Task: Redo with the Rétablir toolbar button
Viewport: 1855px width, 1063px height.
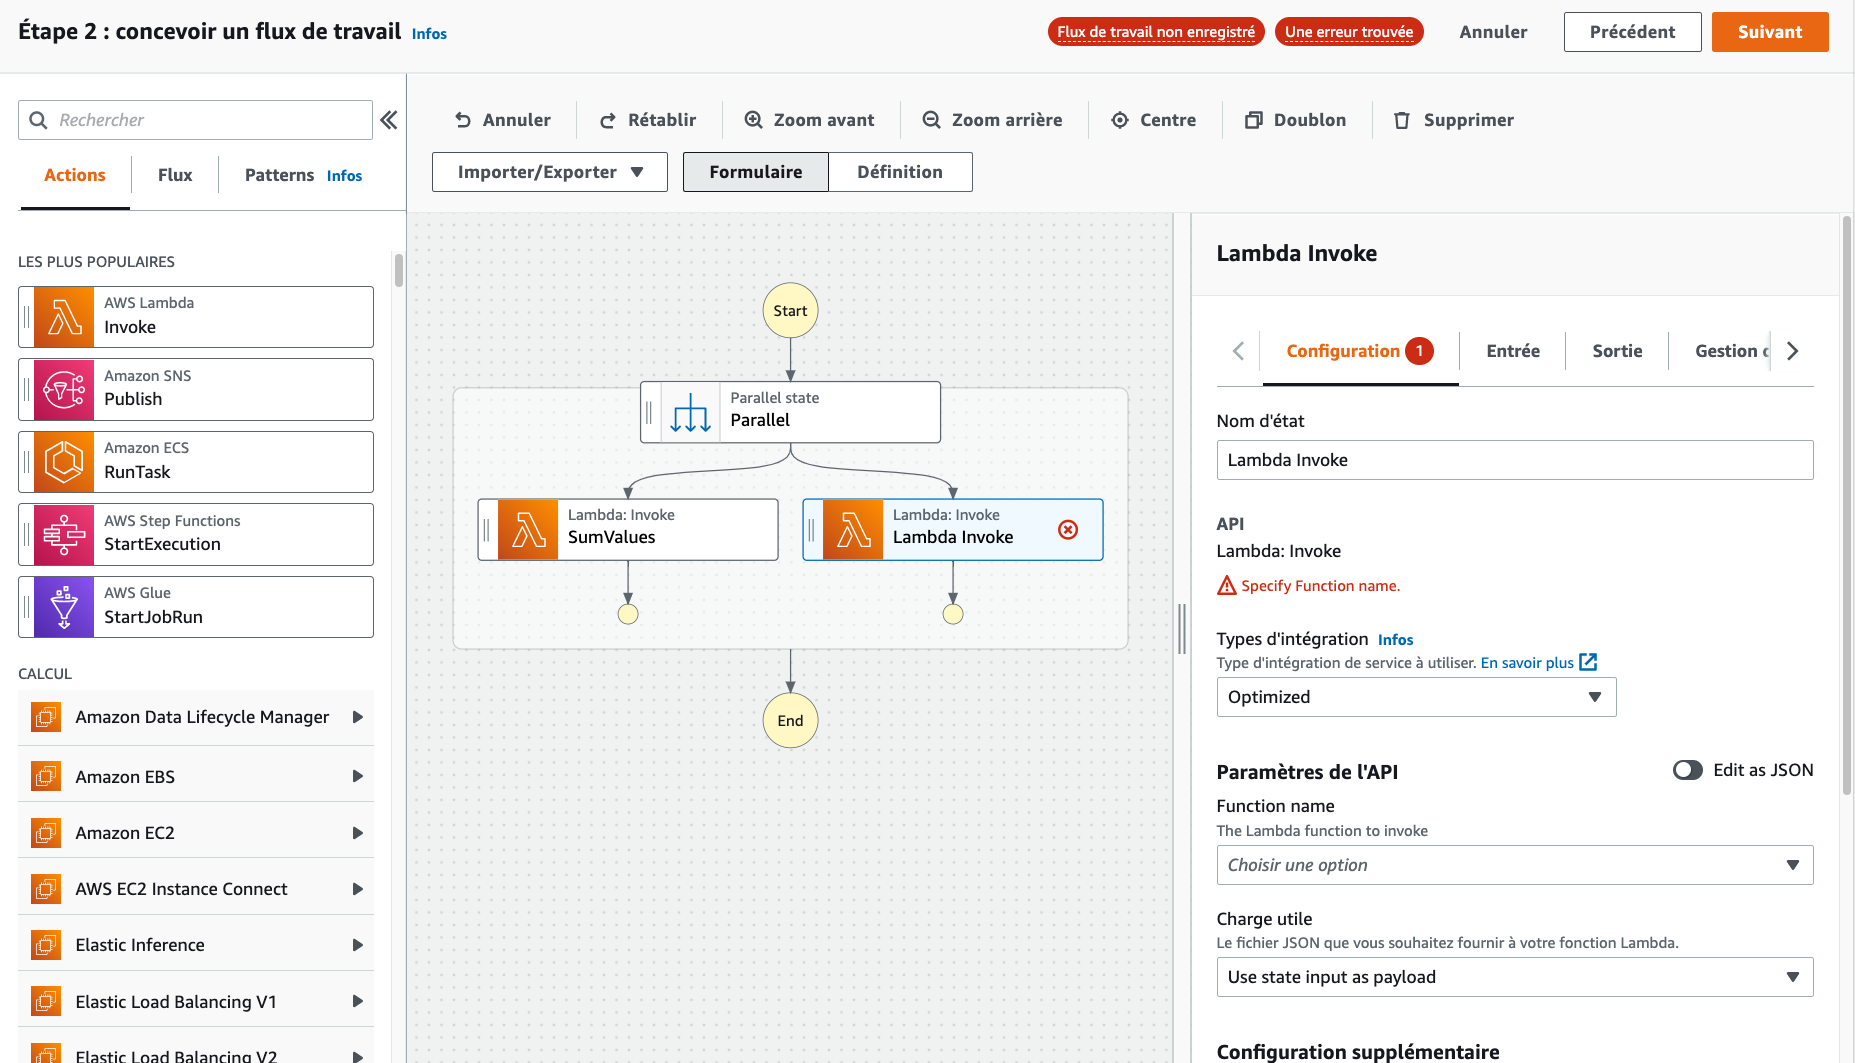Action: coord(647,120)
